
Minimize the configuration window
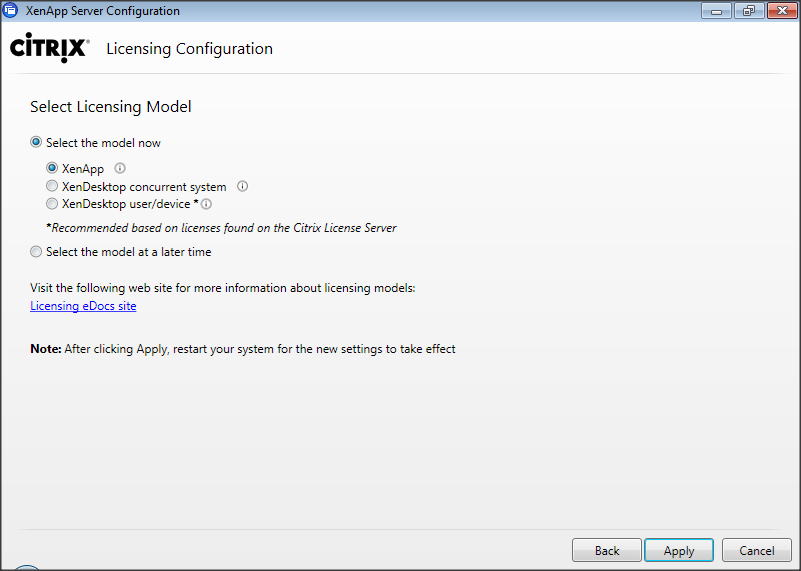[716, 11]
